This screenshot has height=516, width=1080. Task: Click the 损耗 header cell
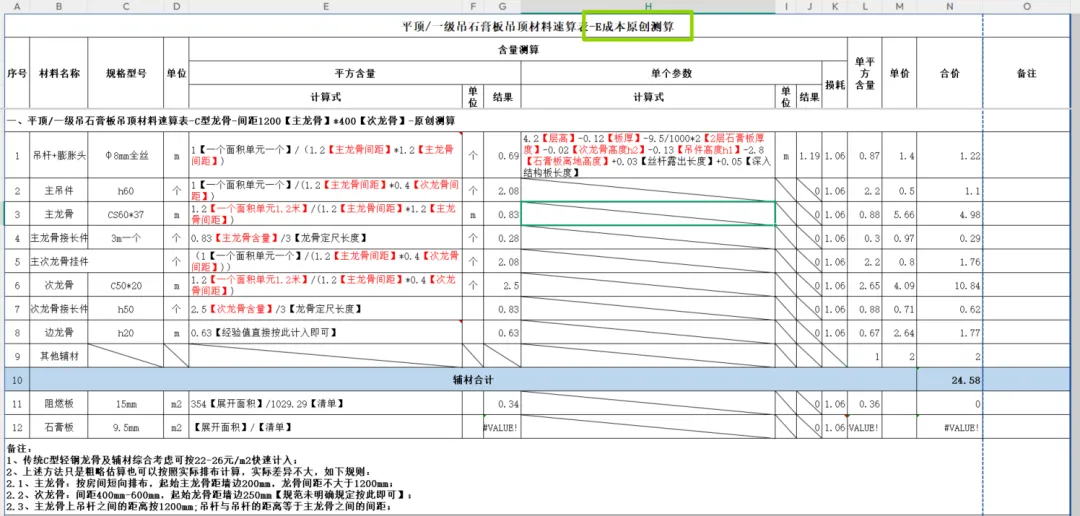835,85
